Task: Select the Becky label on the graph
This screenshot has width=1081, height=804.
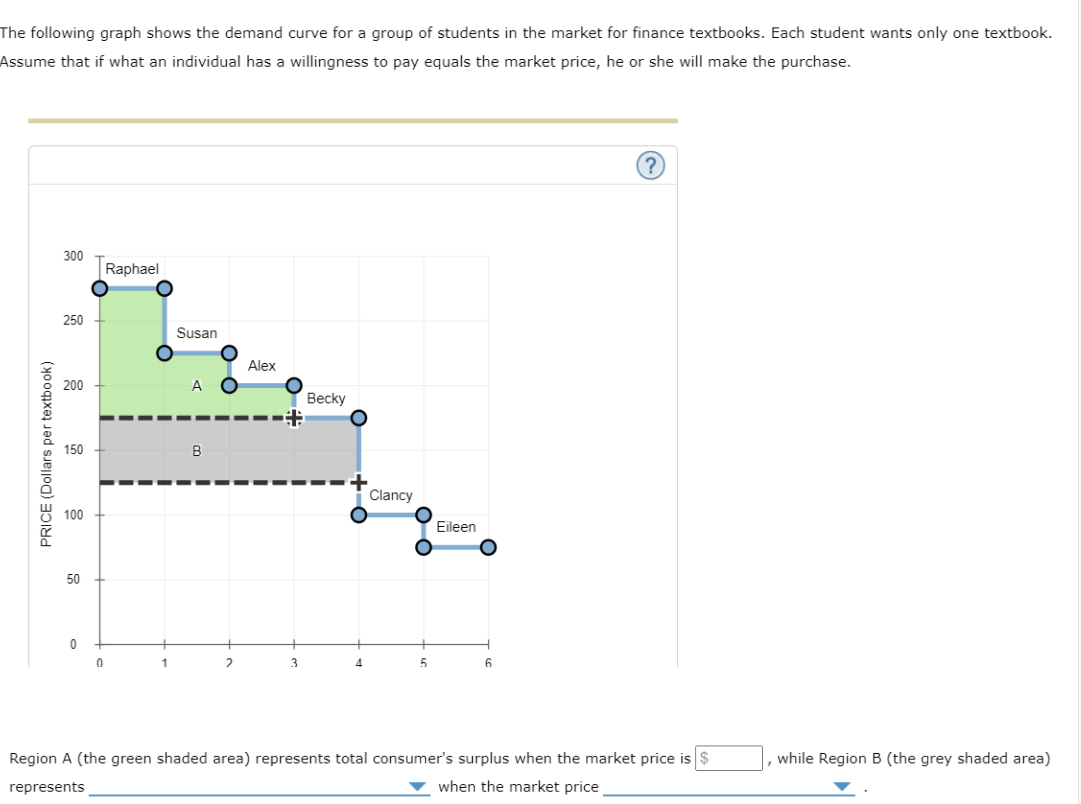Action: click(x=326, y=398)
